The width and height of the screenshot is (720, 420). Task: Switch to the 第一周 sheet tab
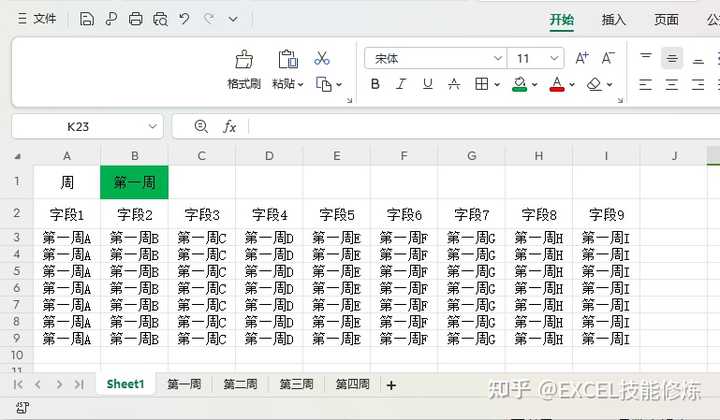click(x=184, y=384)
